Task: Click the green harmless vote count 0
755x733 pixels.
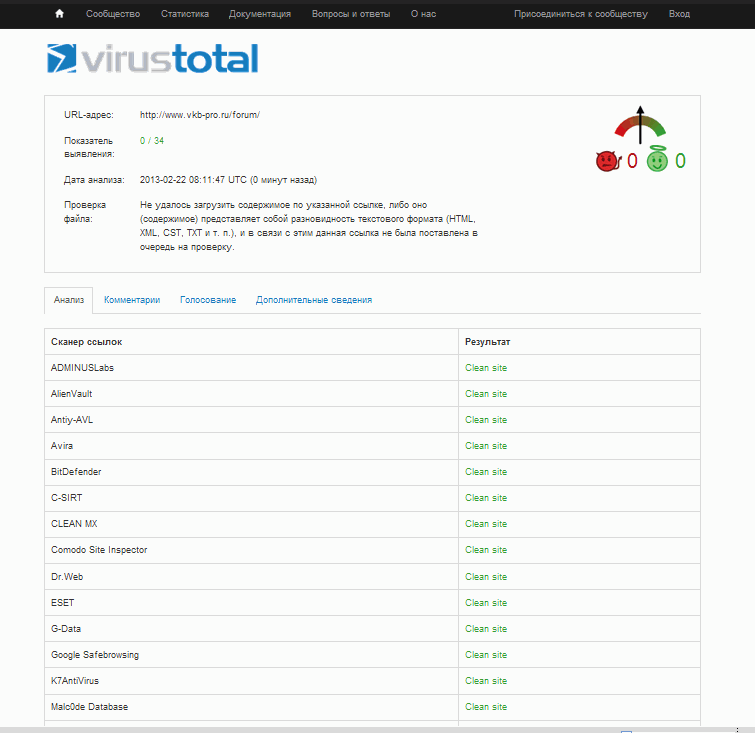Action: 680,161
